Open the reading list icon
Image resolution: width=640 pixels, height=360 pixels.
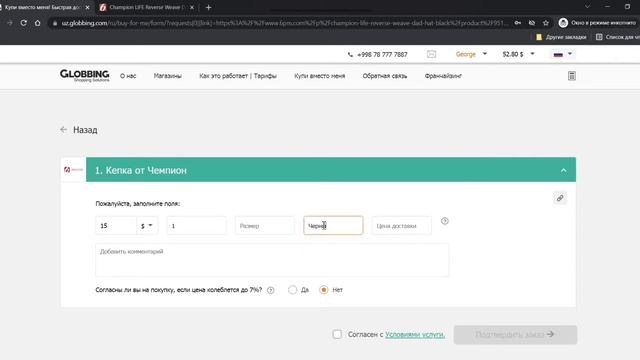click(x=599, y=37)
